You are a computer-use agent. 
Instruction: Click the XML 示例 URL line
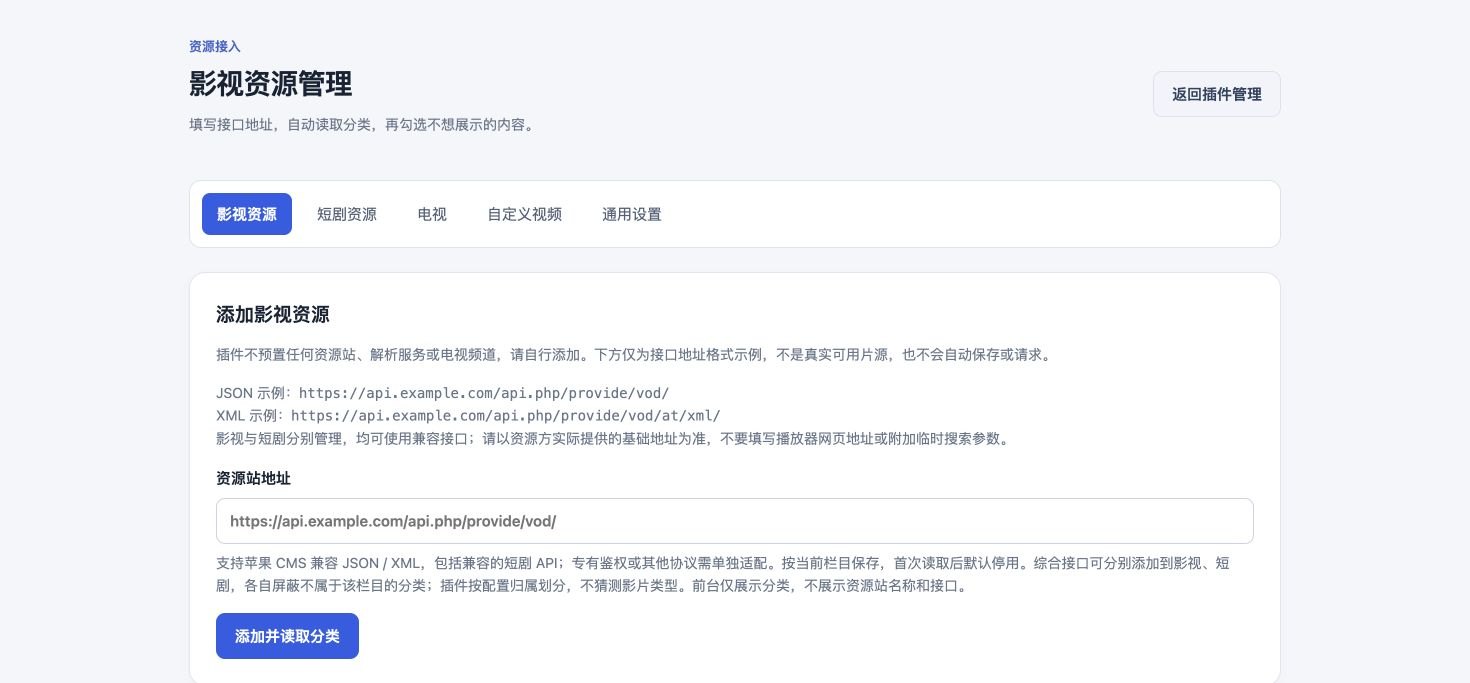(468, 415)
